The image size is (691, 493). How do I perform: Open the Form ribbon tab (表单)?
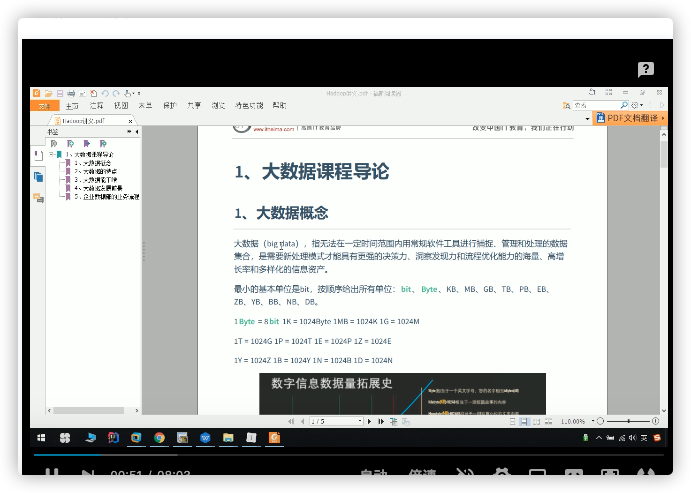pos(145,106)
